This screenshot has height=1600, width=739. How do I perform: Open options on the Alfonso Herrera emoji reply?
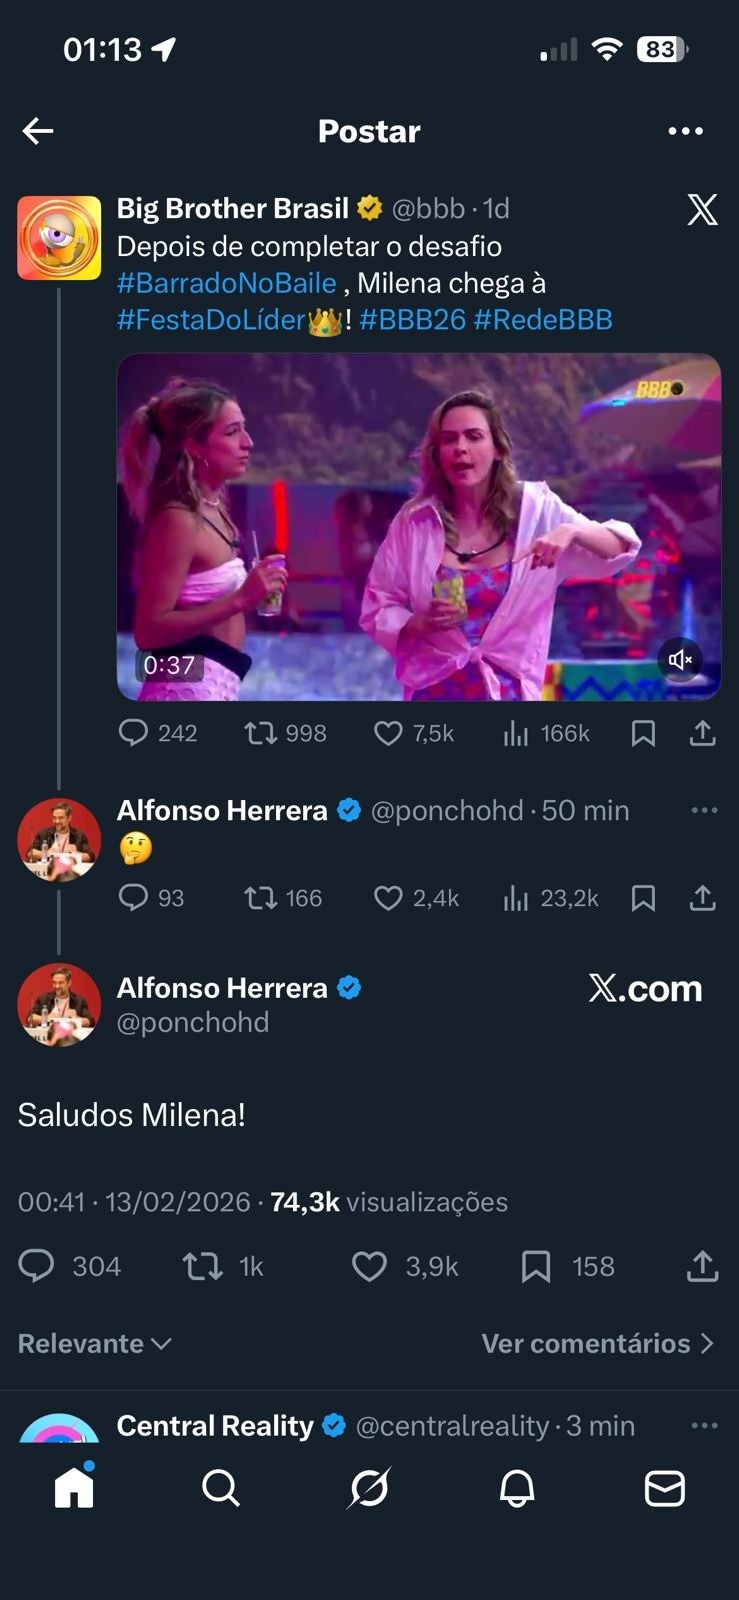tap(704, 810)
